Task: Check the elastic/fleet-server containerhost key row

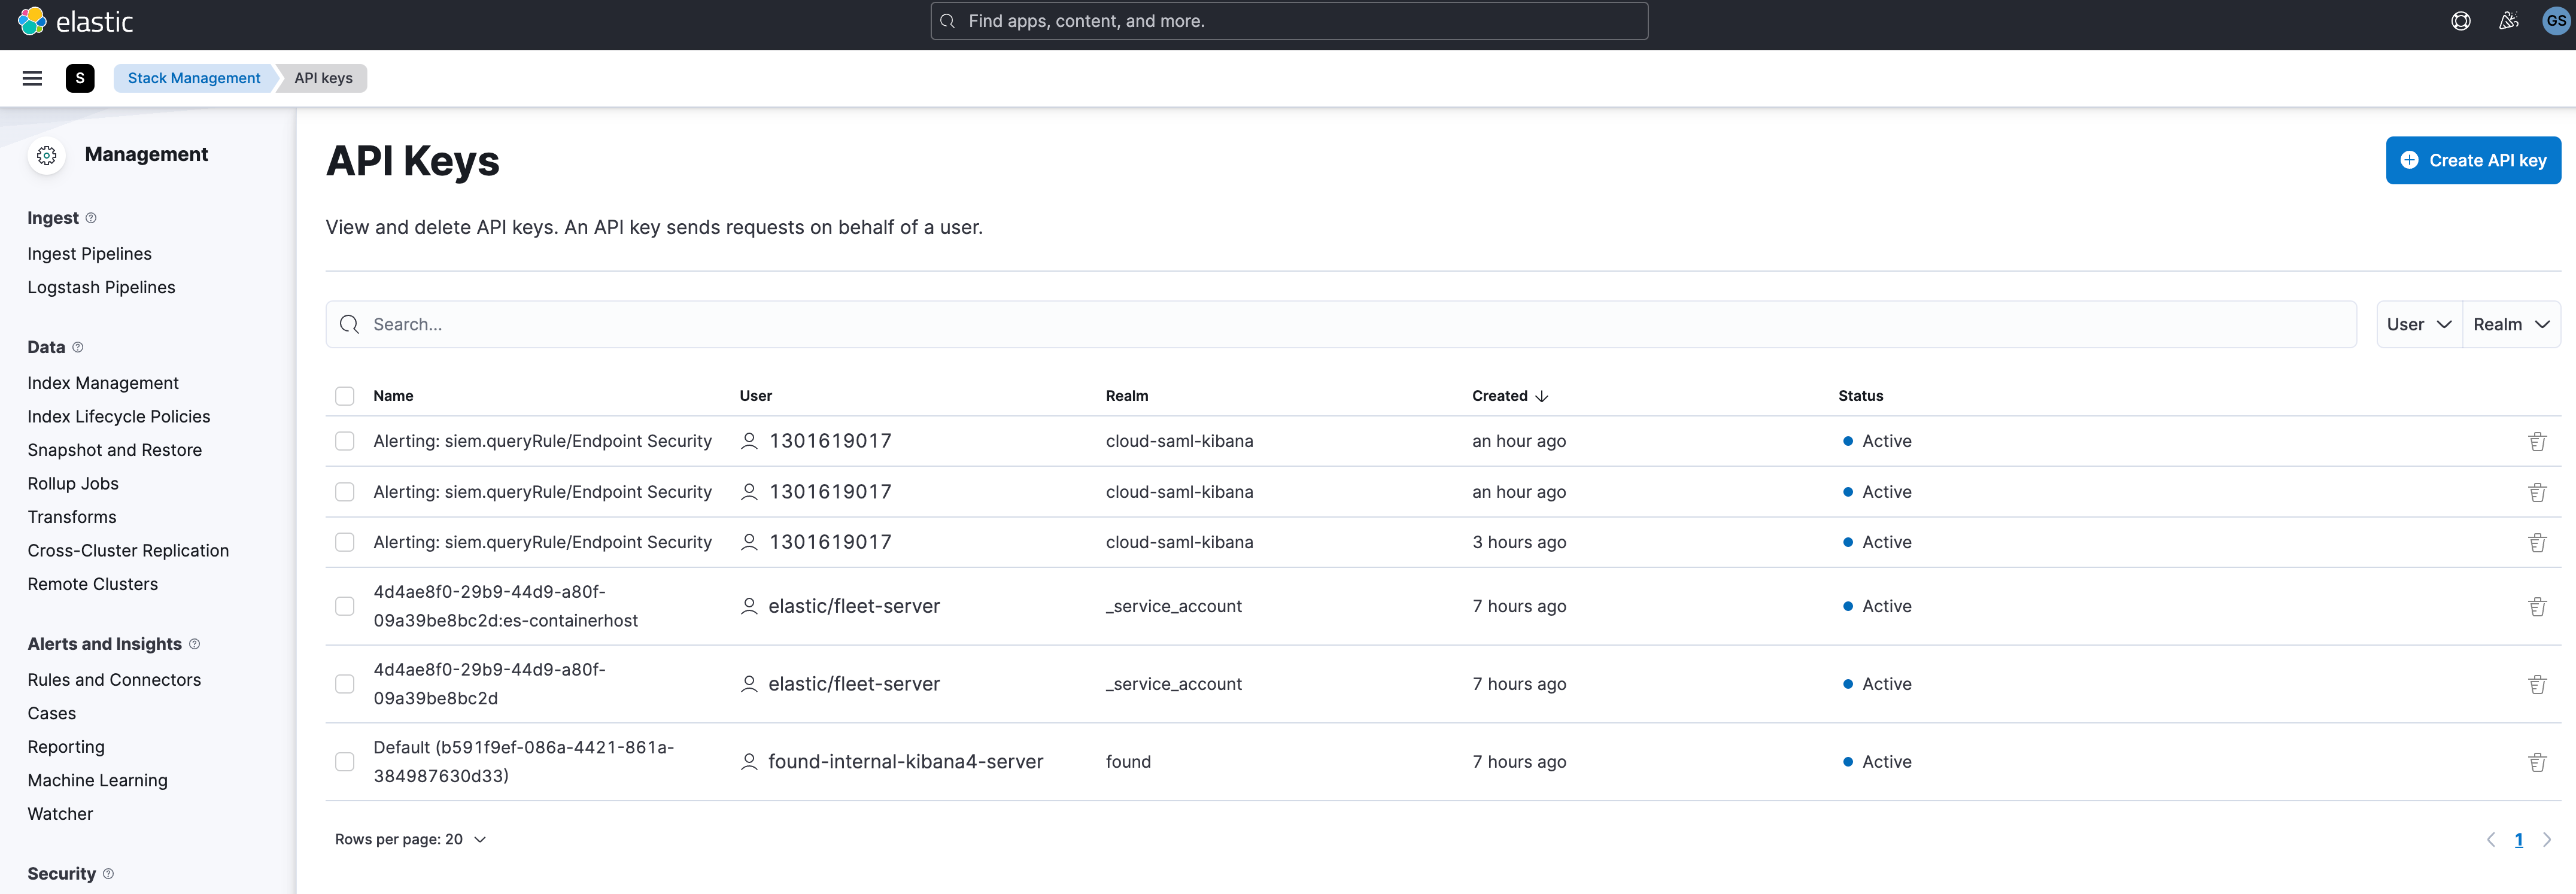Action: pos(345,606)
